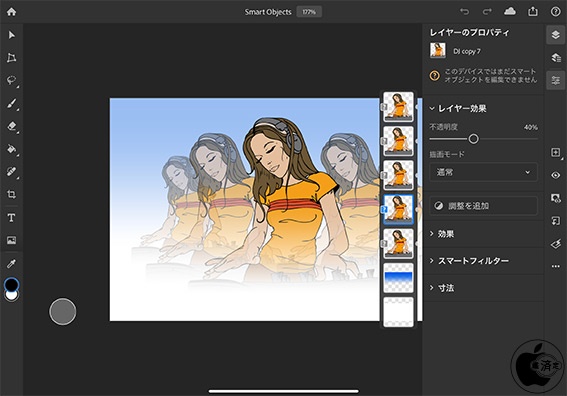Click the foreground black color chip
567x396 pixels.
click(x=11, y=284)
